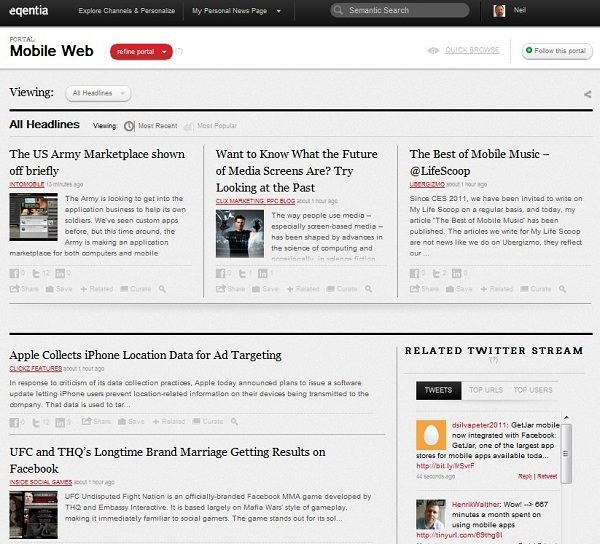
Task: Click Reply on dsilvapeter2011's tweet
Action: 525,477
